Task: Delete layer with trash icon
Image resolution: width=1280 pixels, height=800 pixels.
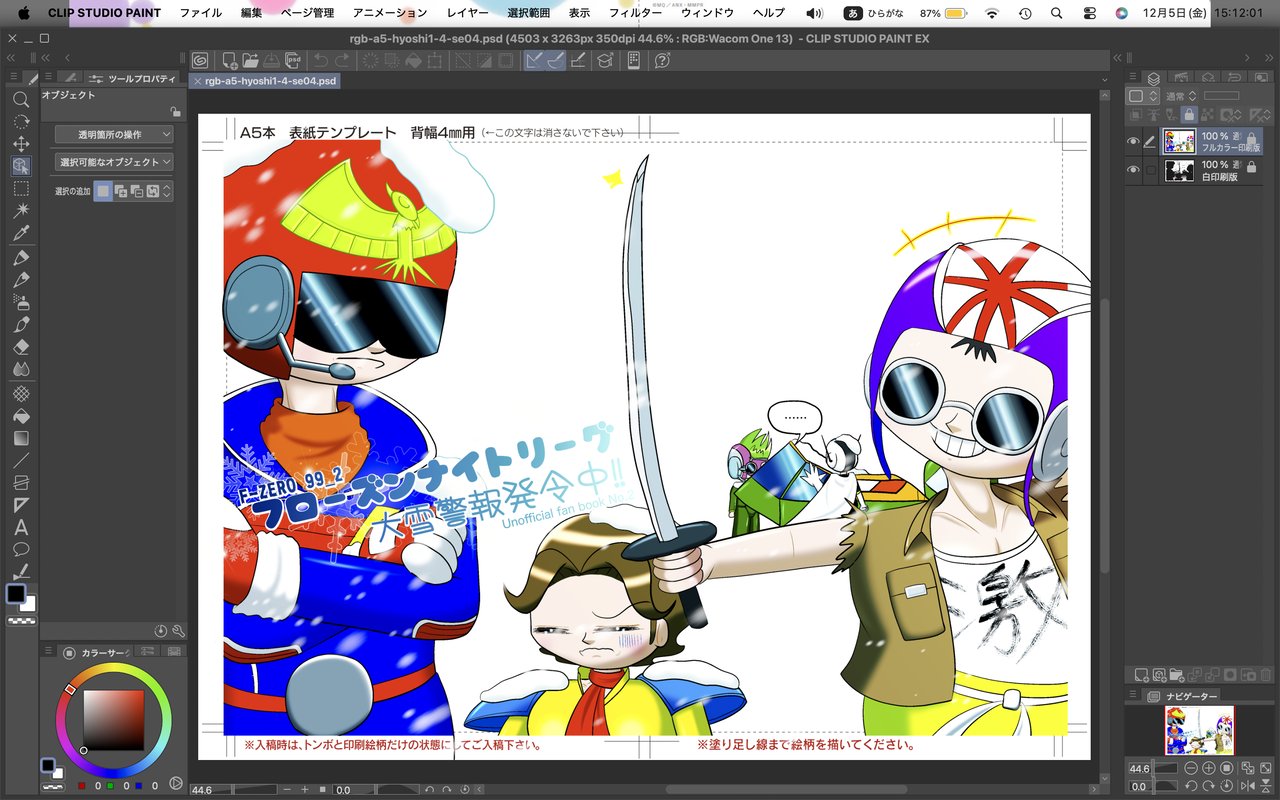Action: 1266,676
